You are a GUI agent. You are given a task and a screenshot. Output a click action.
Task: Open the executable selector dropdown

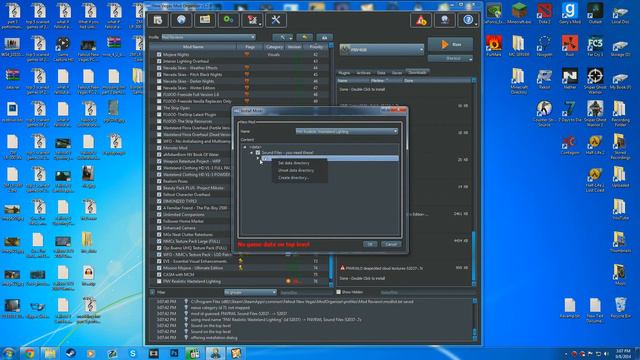(382, 49)
